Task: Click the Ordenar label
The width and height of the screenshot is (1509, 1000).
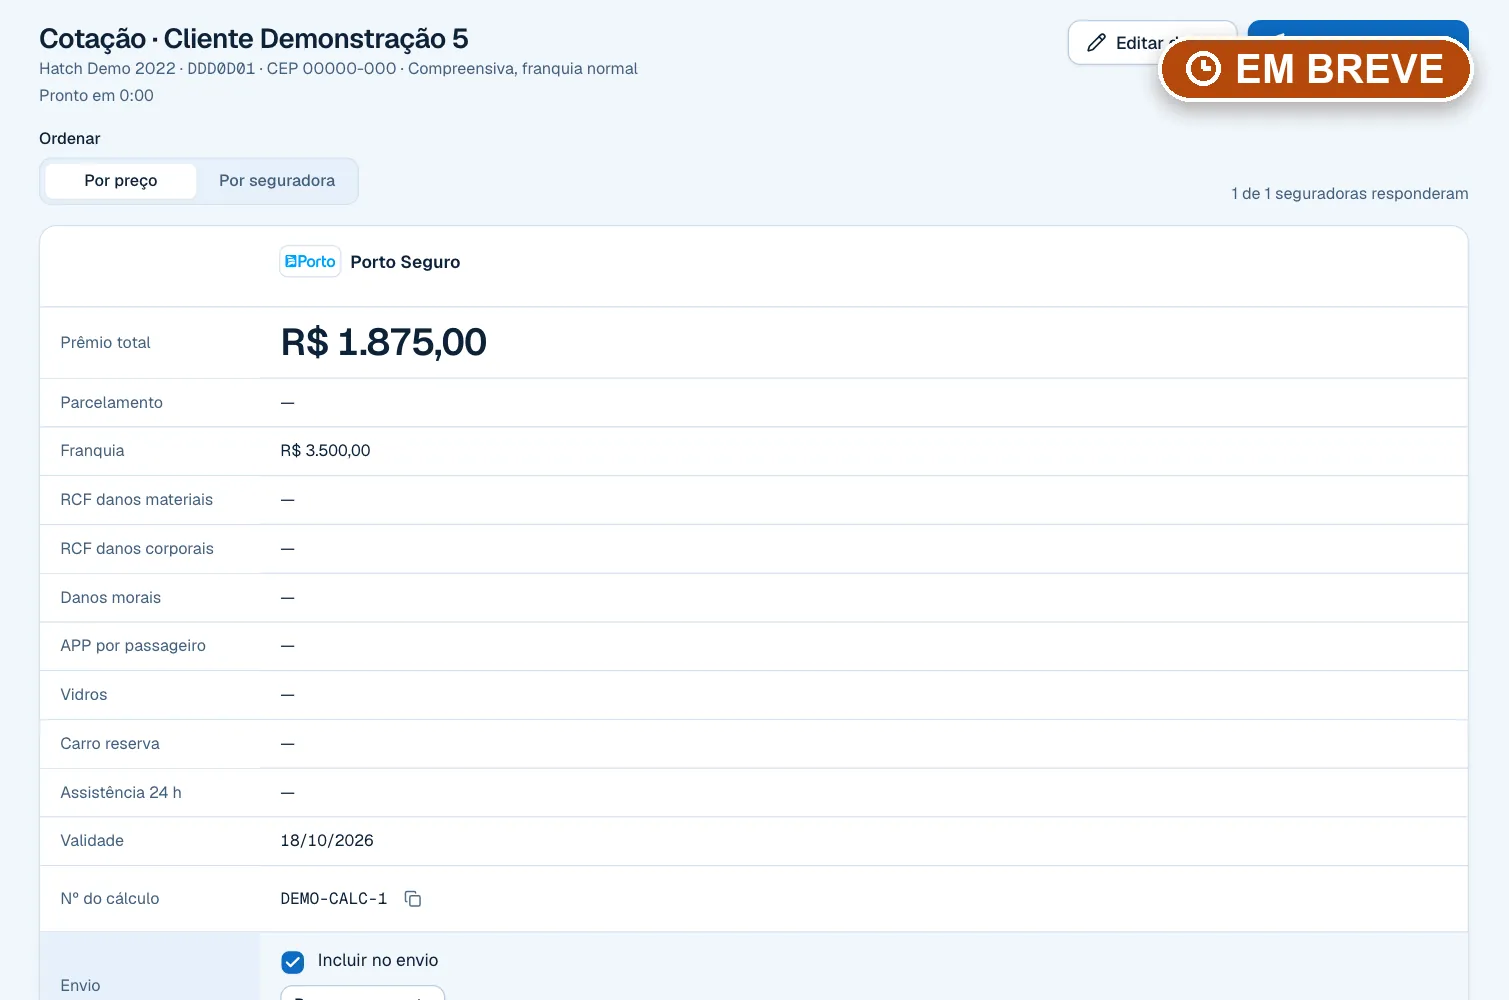Action: 70,139
